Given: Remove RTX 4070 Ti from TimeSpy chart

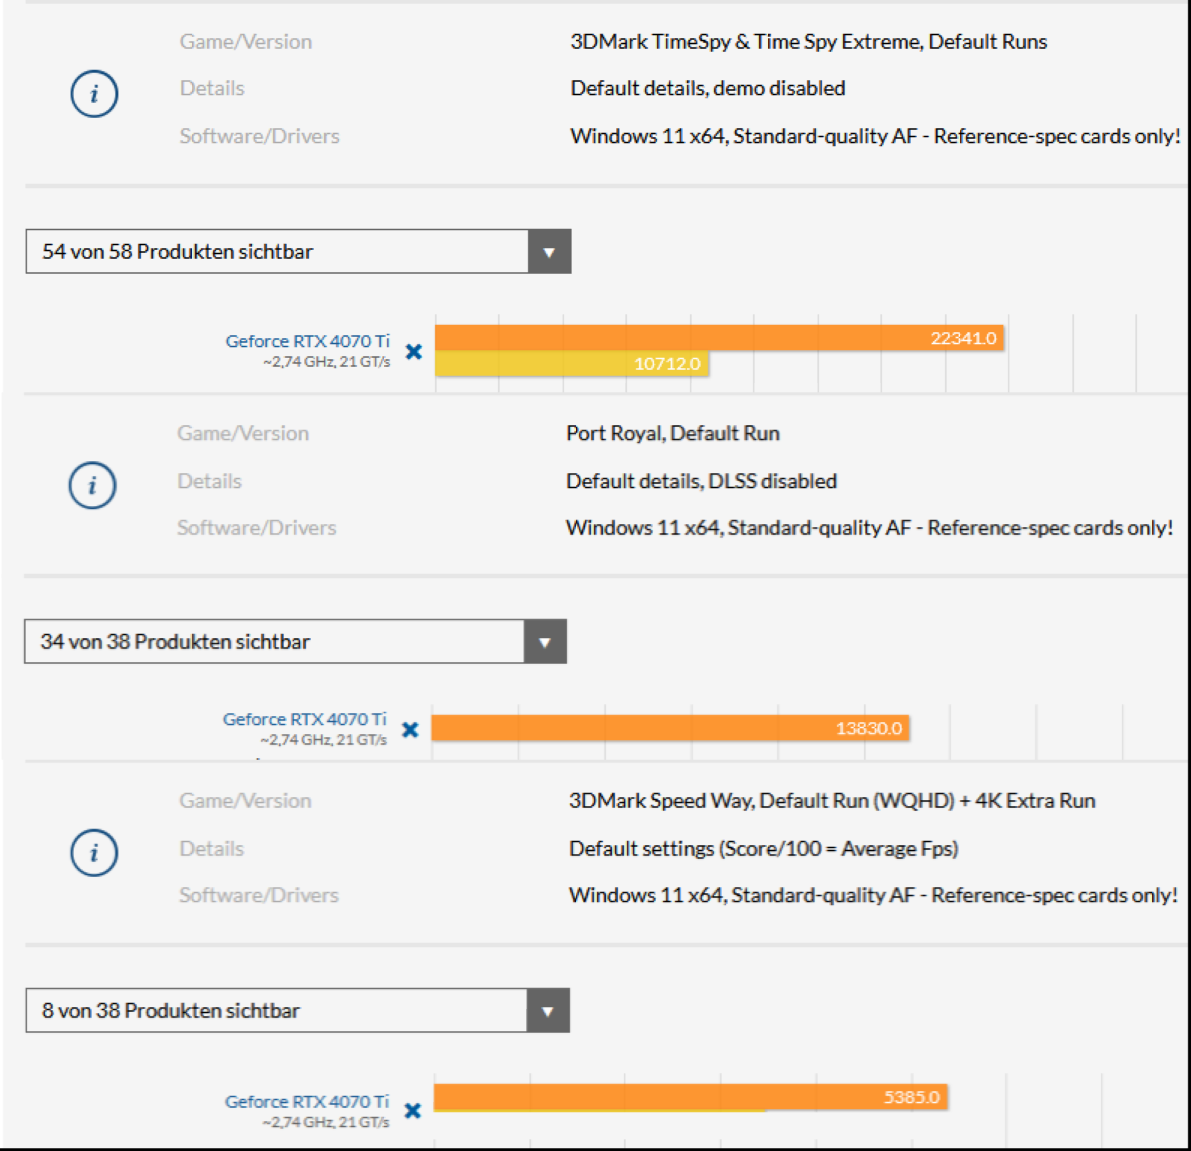Looking at the screenshot, I should pos(414,352).
